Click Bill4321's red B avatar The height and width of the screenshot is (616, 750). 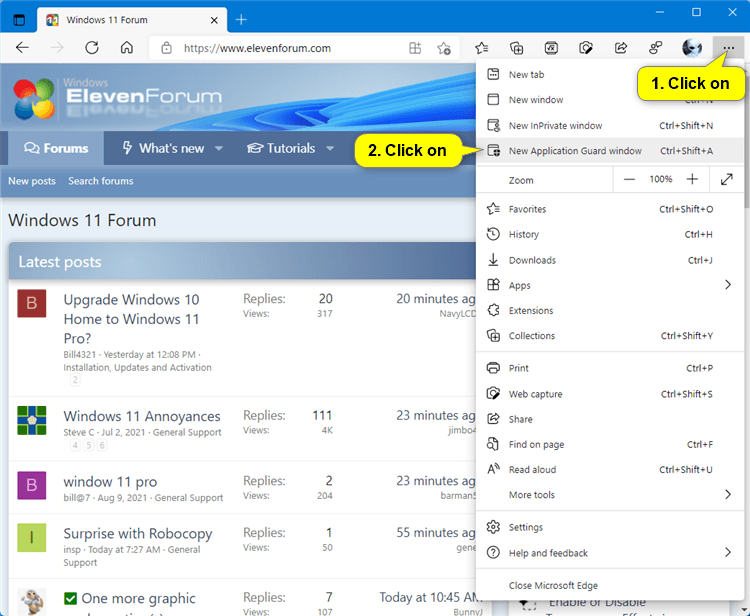32,303
